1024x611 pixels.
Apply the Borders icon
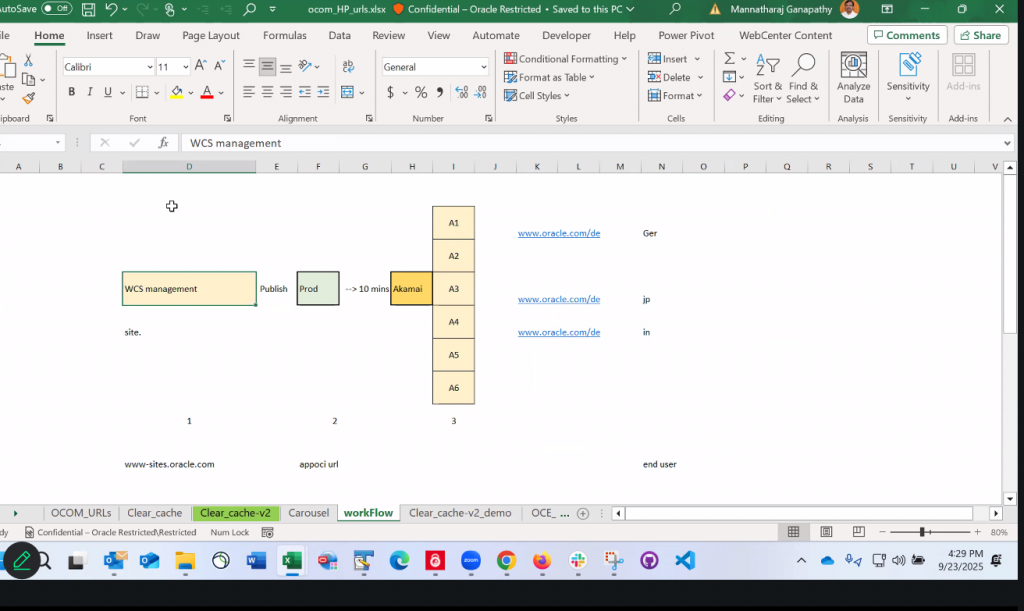(x=142, y=92)
